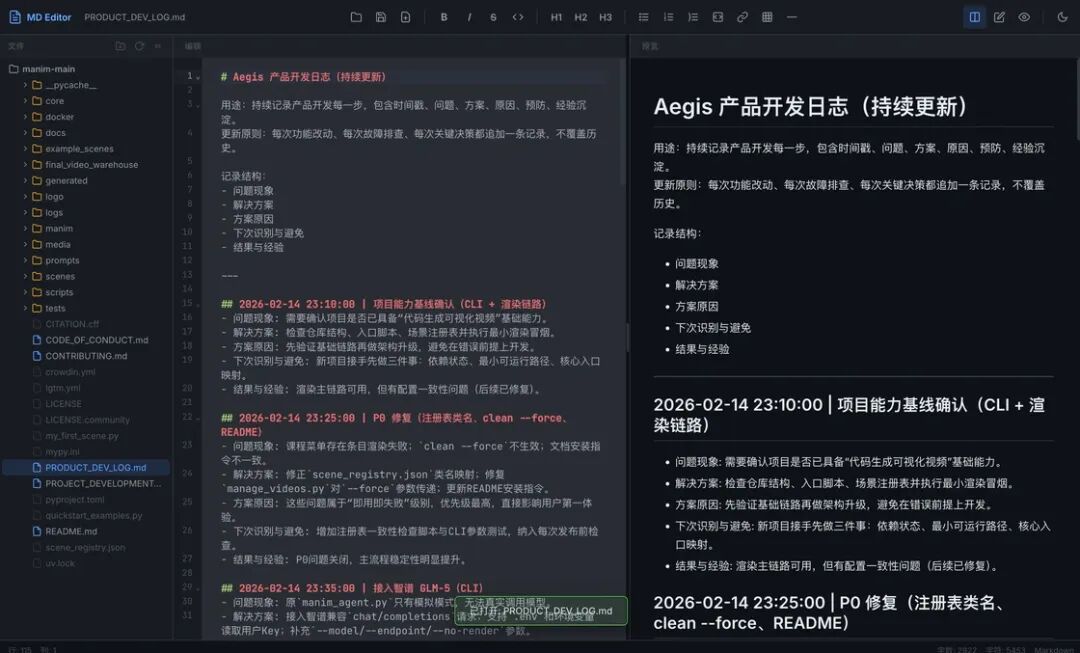The height and width of the screenshot is (653, 1080).
Task: Insert a horizontal rule divider
Action: click(791, 17)
